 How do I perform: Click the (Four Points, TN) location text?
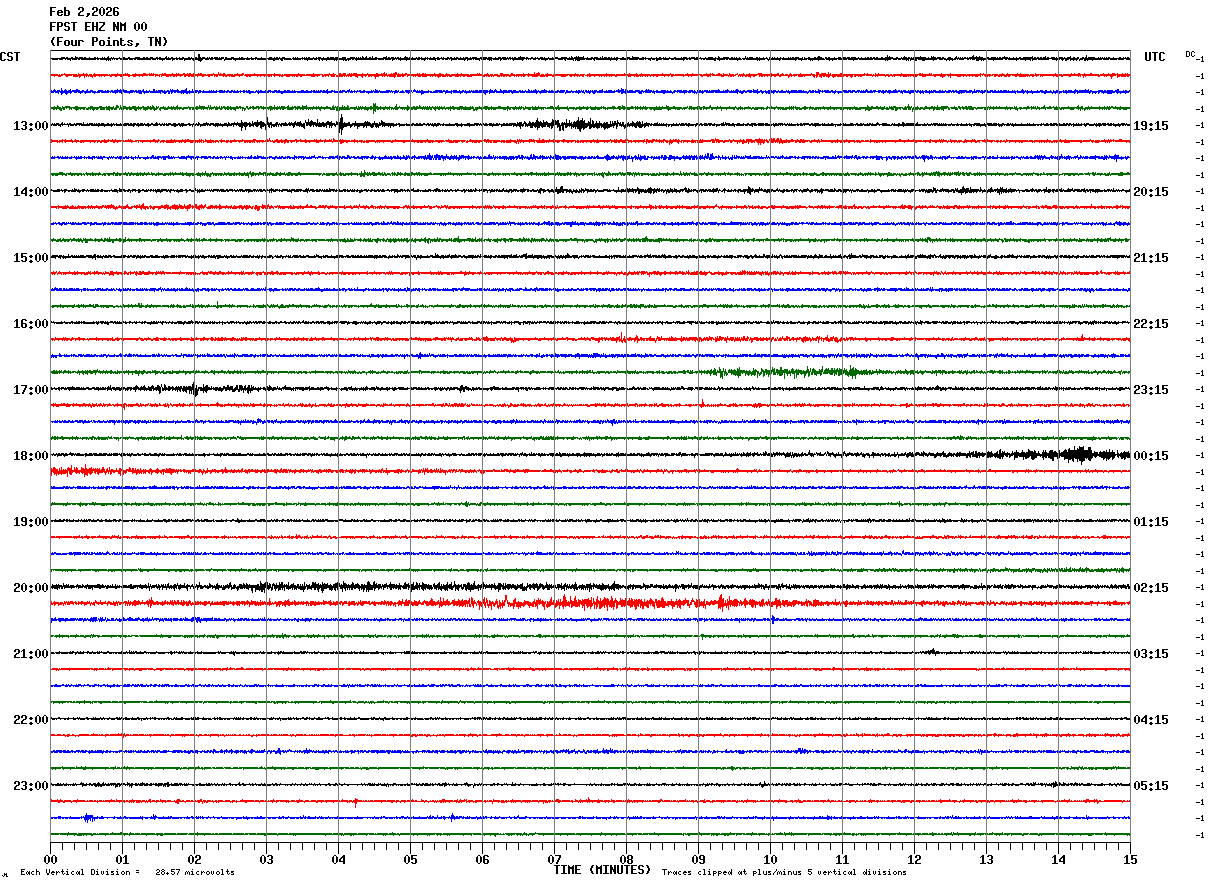coord(109,42)
